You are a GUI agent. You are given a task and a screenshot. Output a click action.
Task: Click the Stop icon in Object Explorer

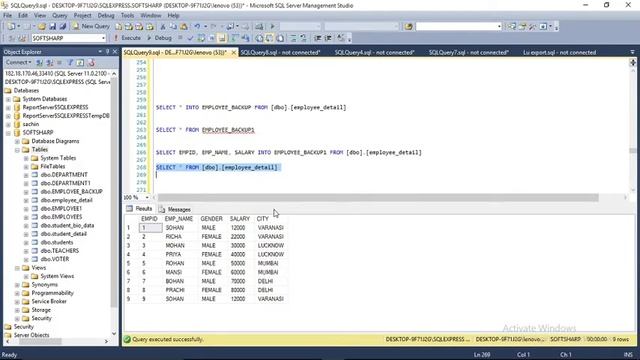[x=60, y=62]
